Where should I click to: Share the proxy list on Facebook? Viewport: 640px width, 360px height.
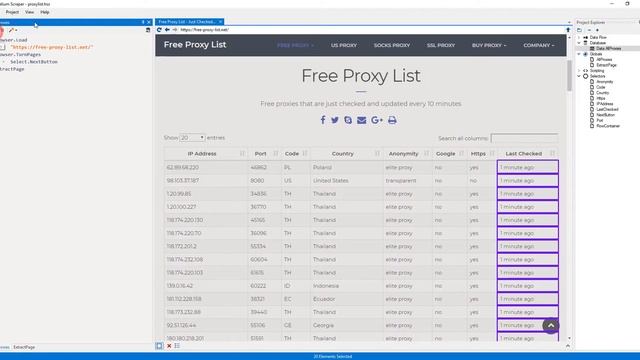(323, 120)
